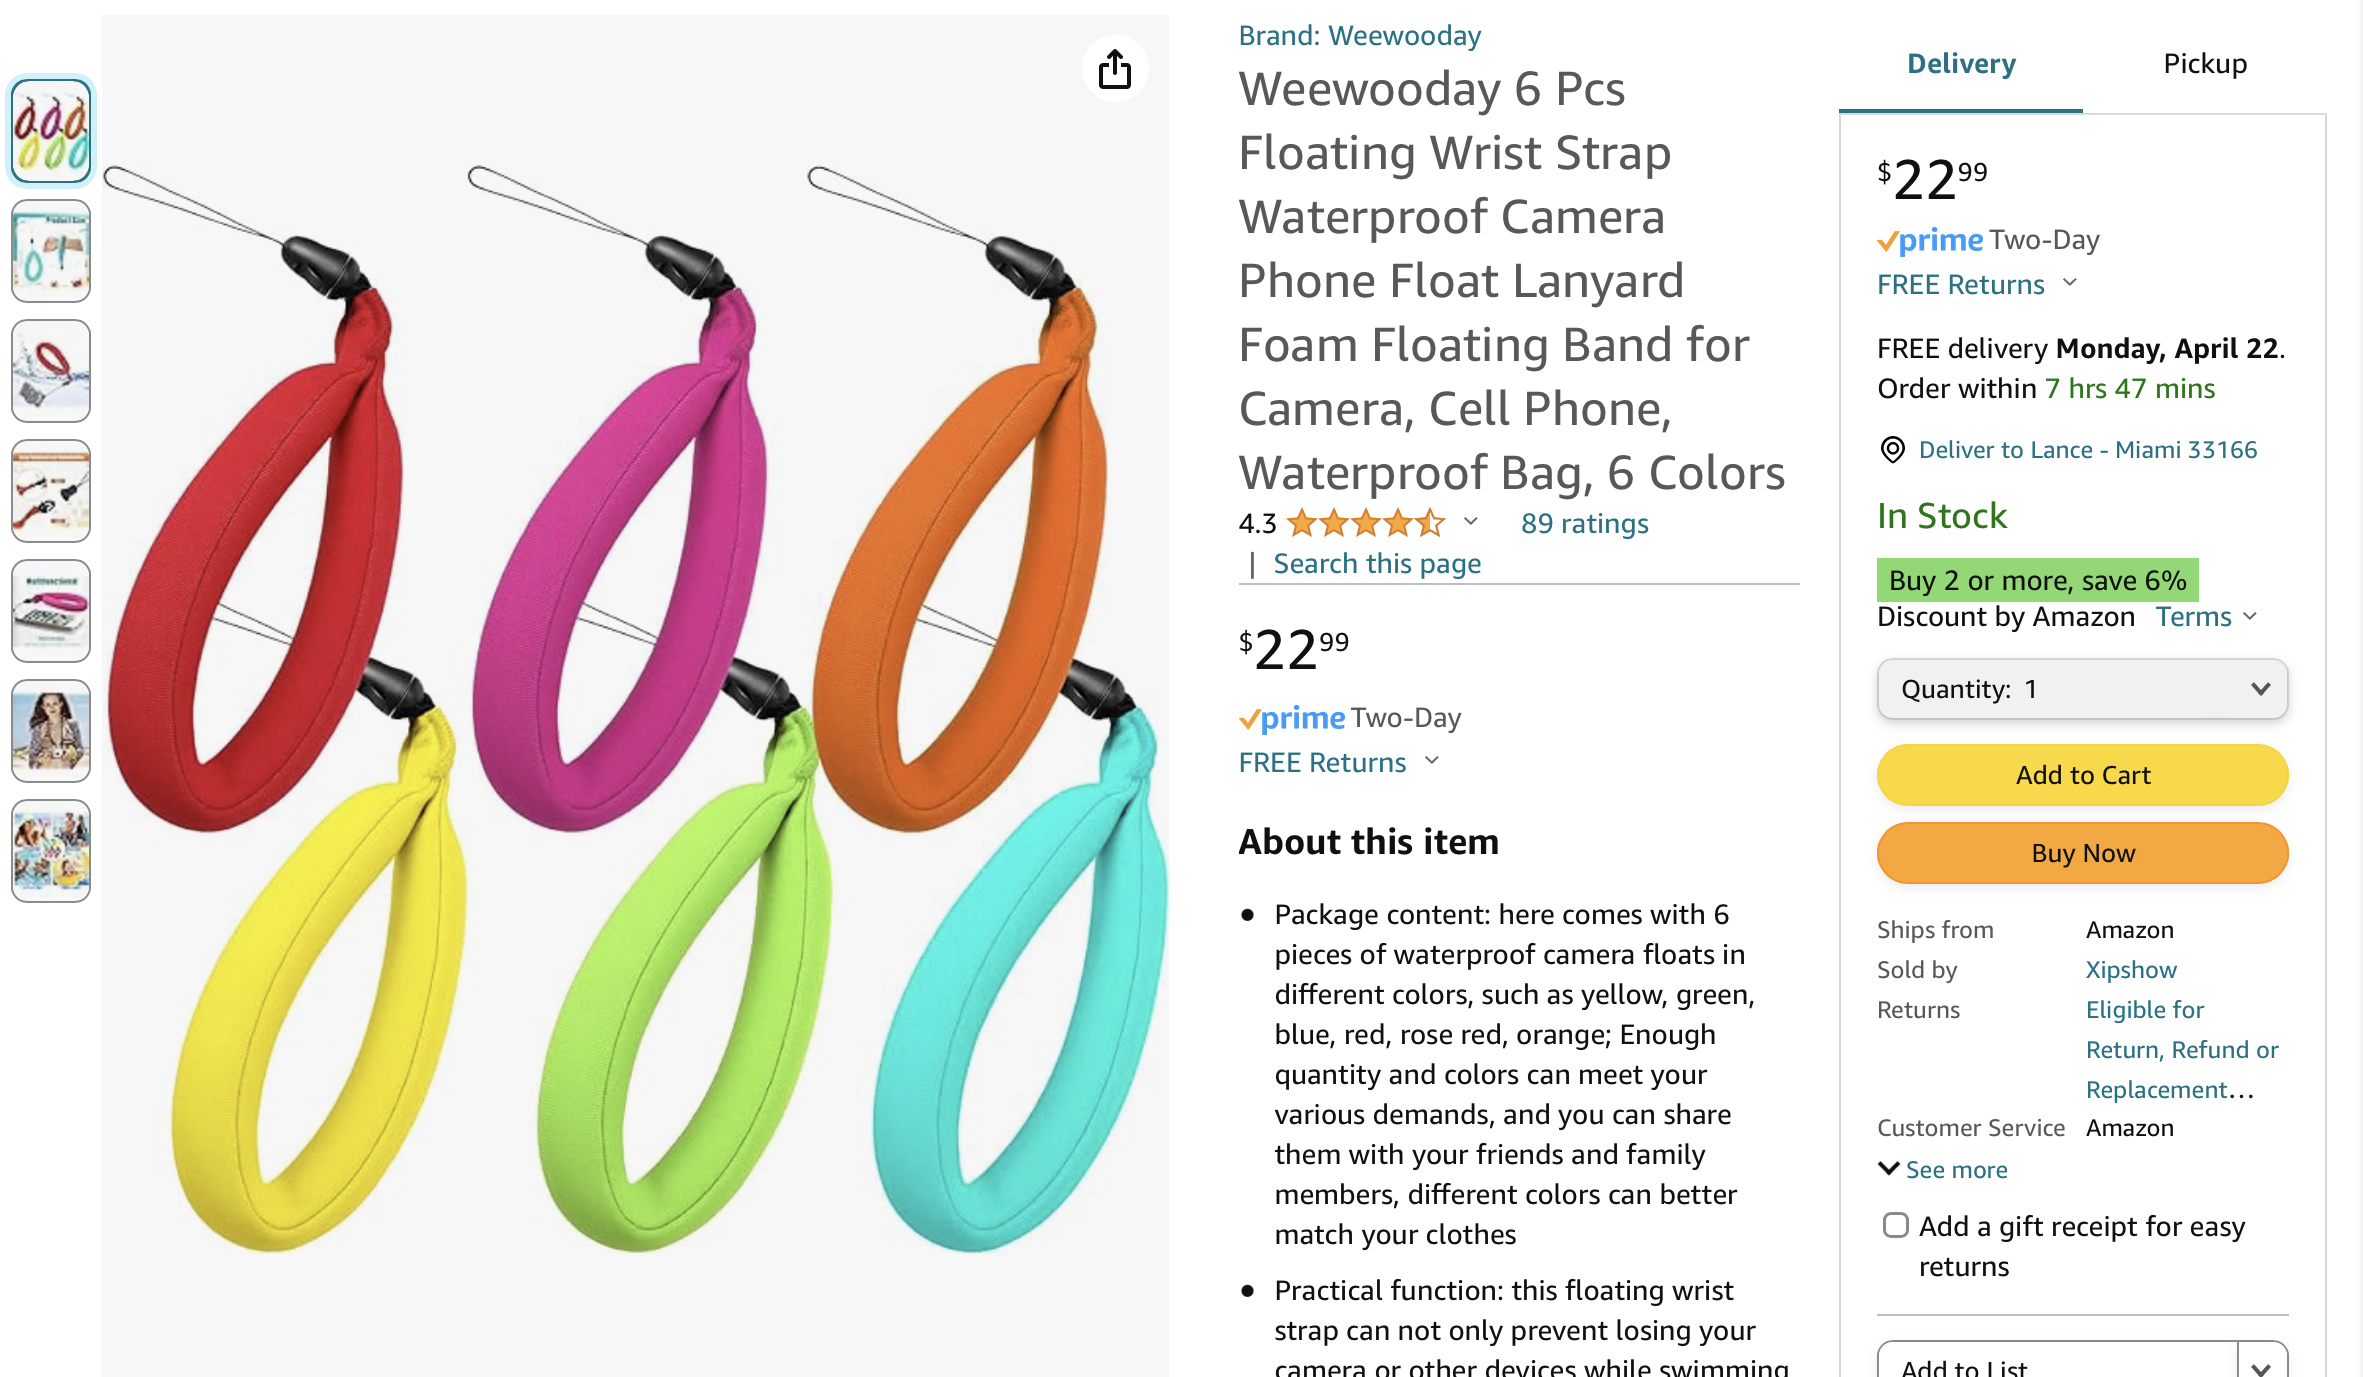This screenshot has width=2363, height=1377.
Task: Select the single red strap thumbnail
Action: coord(51,371)
